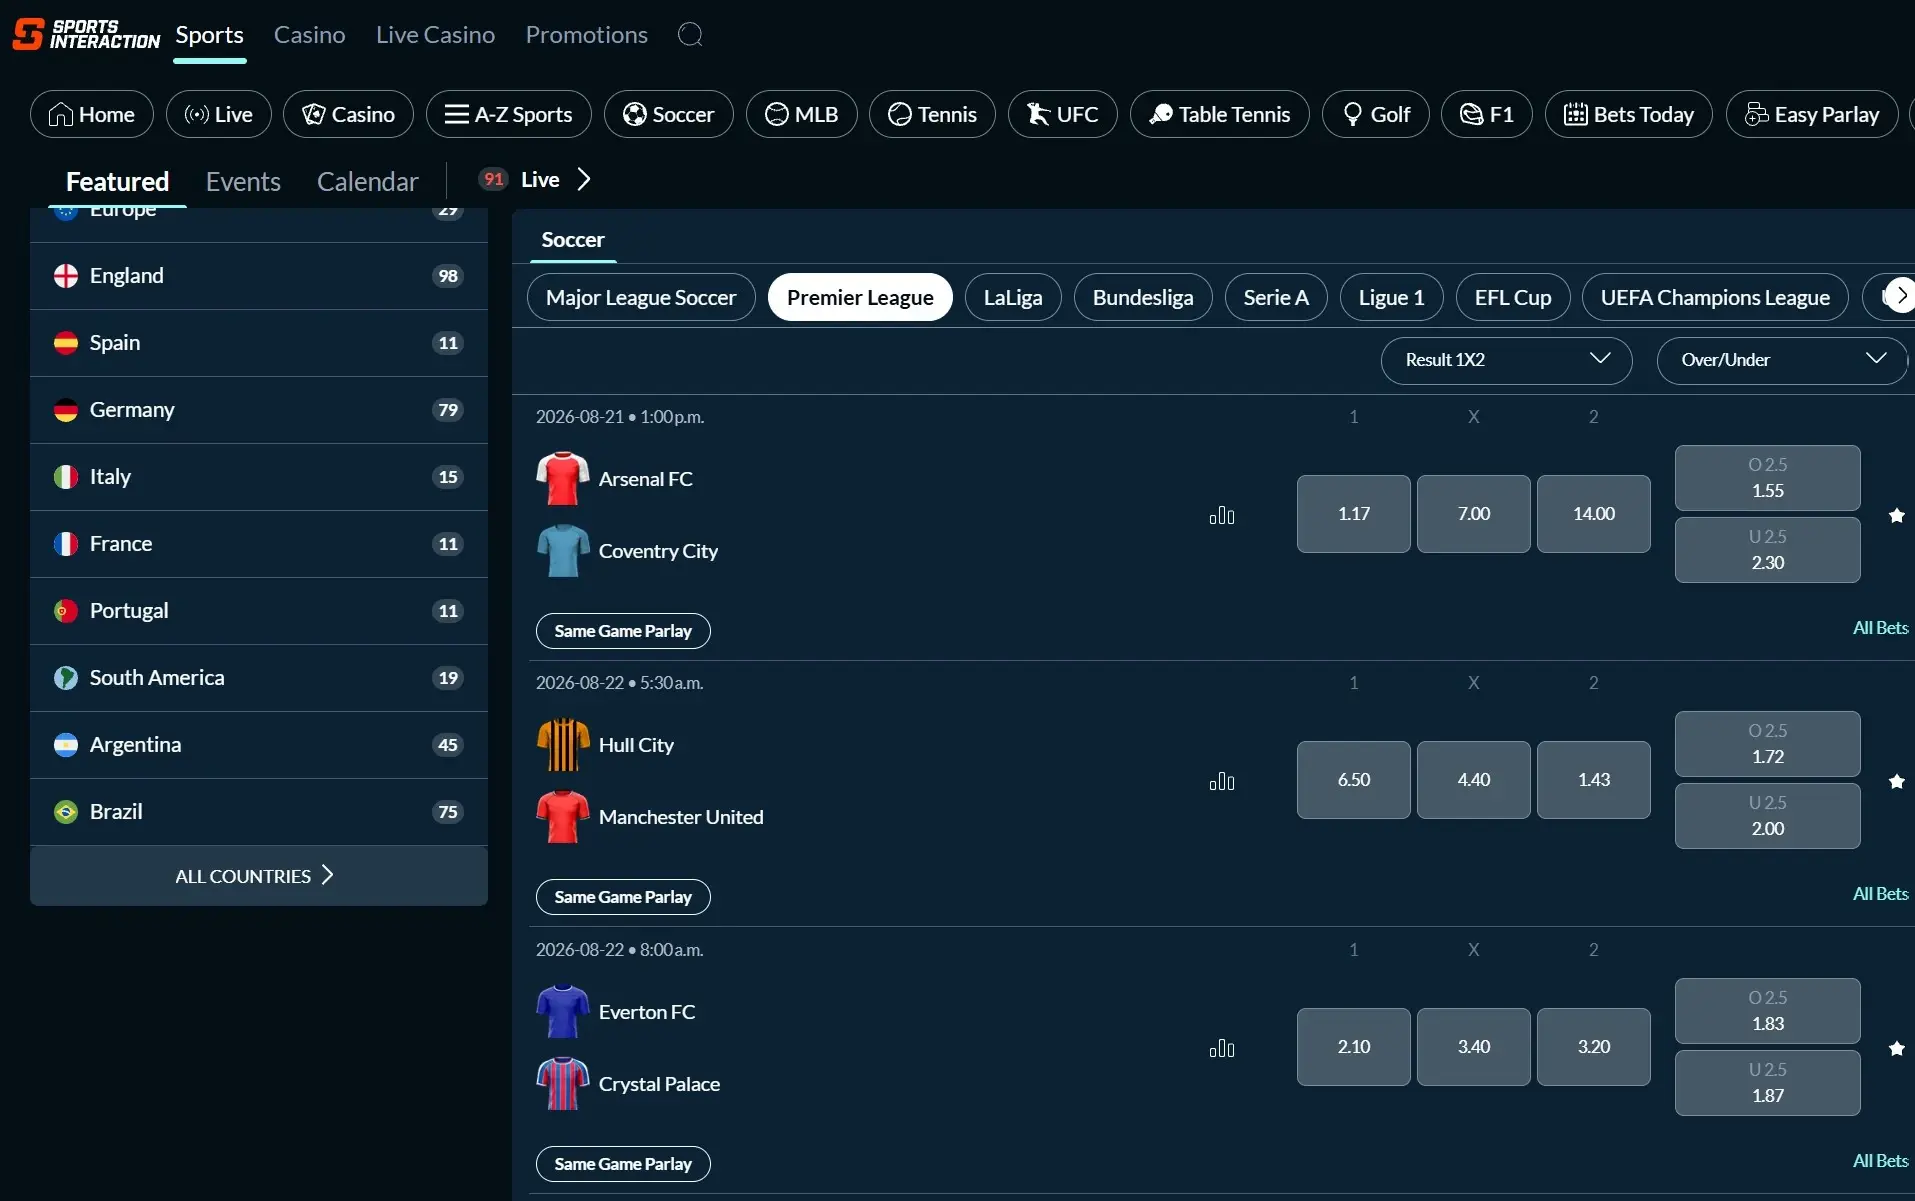Image resolution: width=1915 pixels, height=1201 pixels.
Task: Select the LaLiga league chip
Action: [x=1013, y=297]
